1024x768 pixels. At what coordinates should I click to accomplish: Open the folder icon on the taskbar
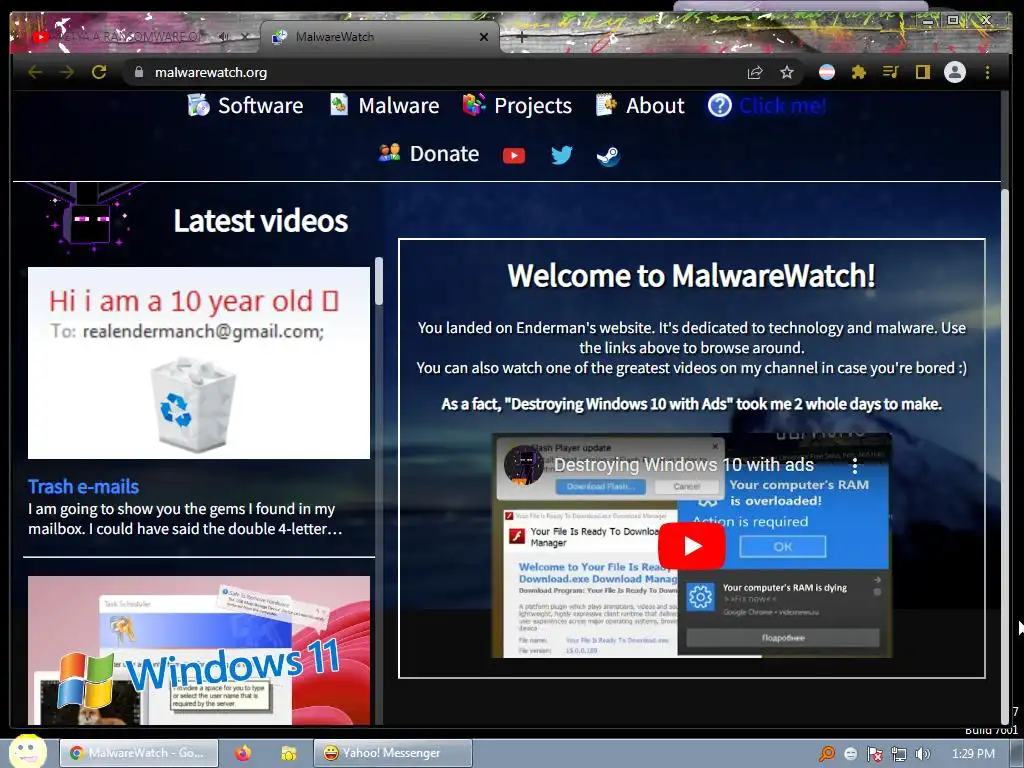tap(289, 753)
